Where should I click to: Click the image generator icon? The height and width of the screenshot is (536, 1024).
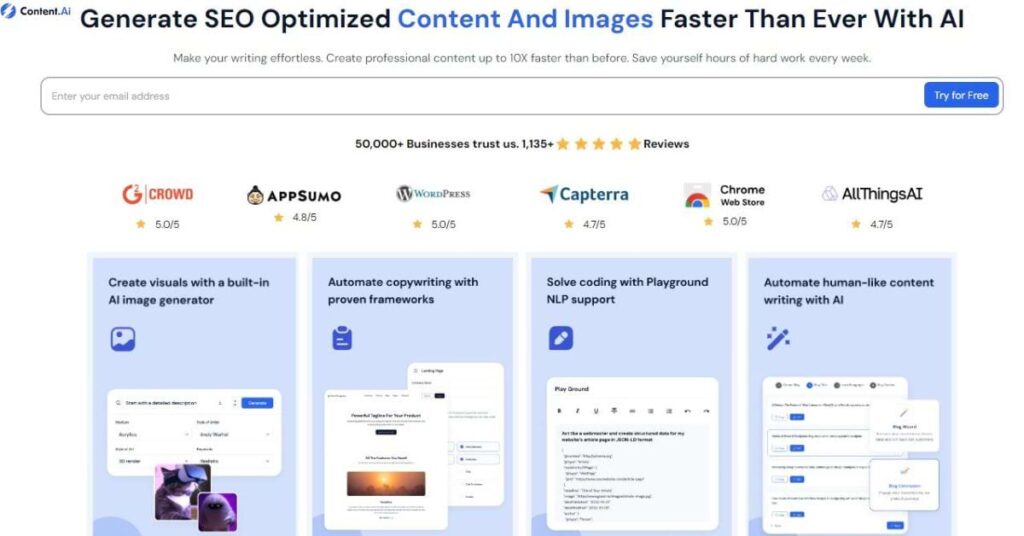[x=123, y=339]
